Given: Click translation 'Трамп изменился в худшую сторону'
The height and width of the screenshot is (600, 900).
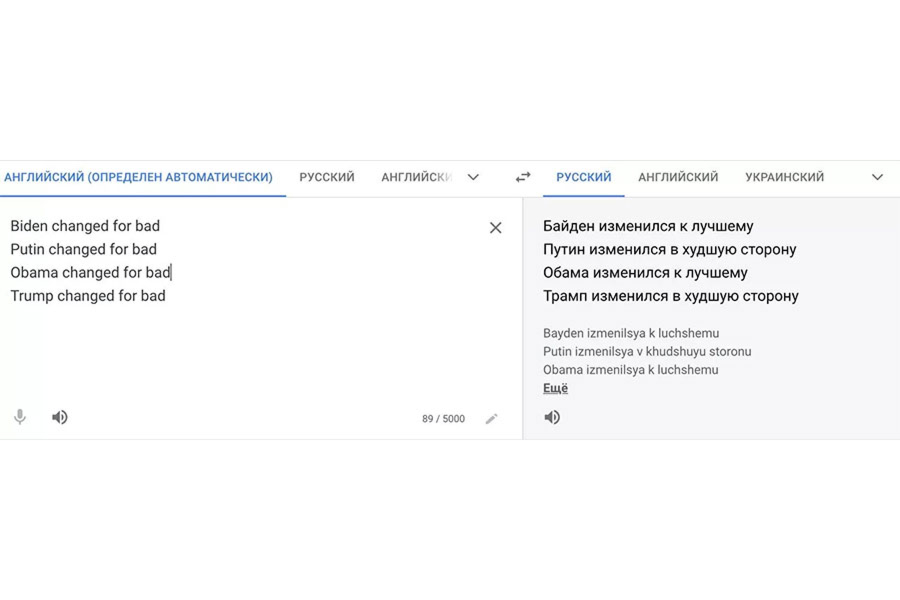Looking at the screenshot, I should click(670, 296).
